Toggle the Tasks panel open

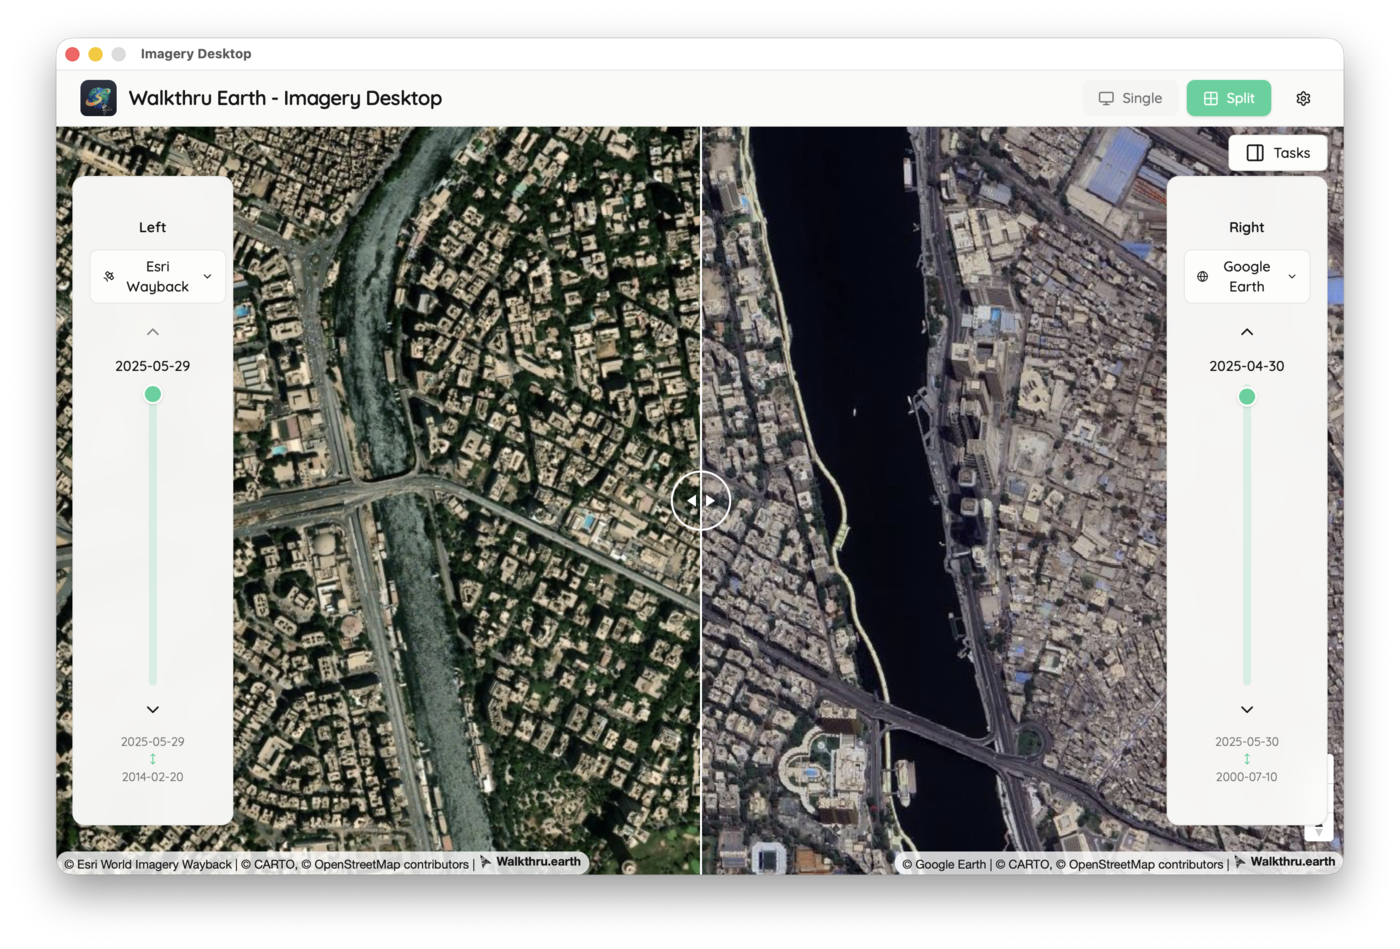point(1277,152)
